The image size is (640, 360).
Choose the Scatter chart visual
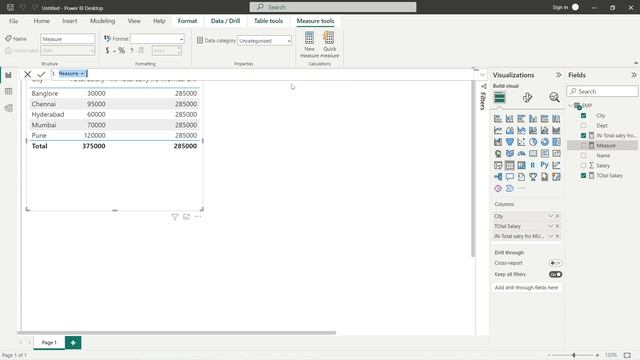pyautogui.click(x=521, y=142)
